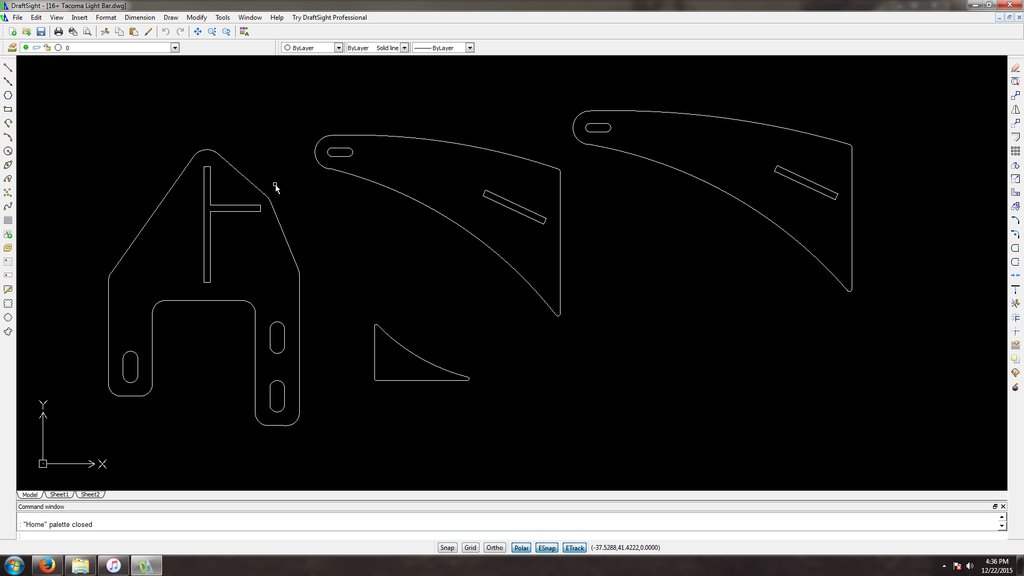Click Try DraftSight Professional link
Screen dimensions: 1024x576
pyautogui.click(x=329, y=18)
